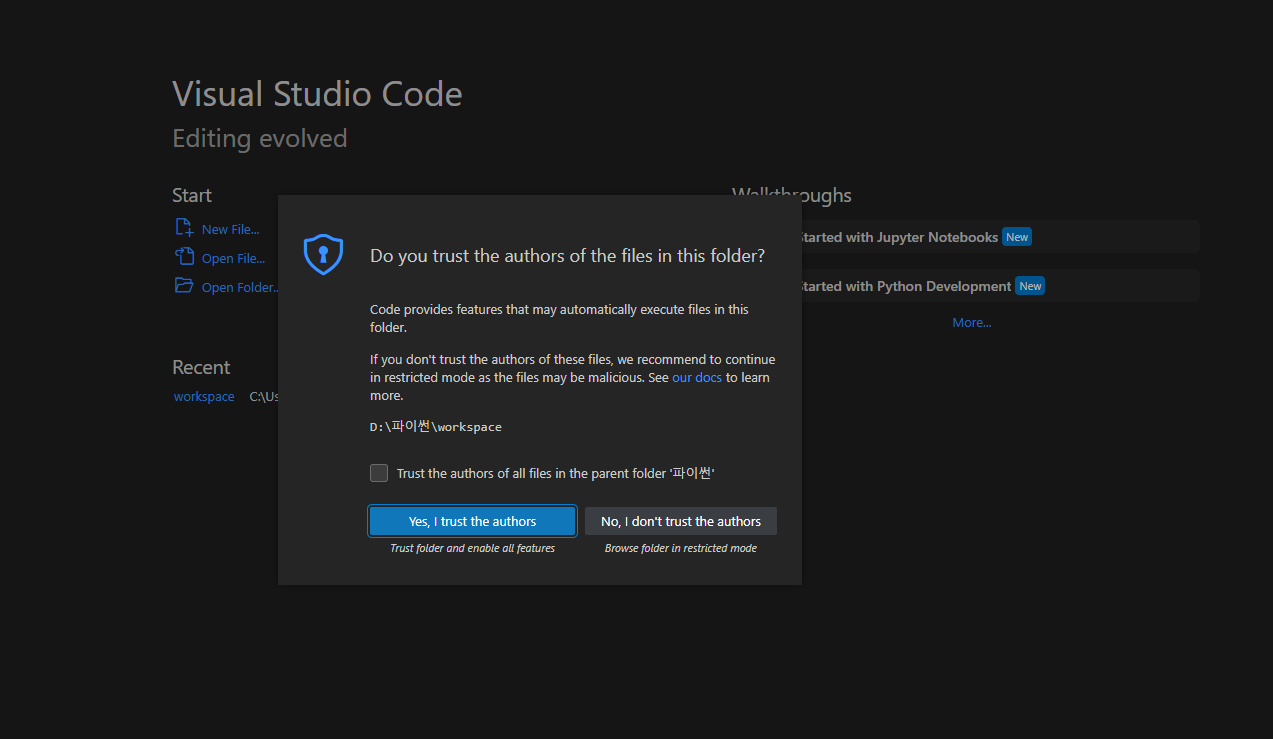Click the "Open Folder..." link
Image resolution: width=1273 pixels, height=739 pixels.
[240, 287]
